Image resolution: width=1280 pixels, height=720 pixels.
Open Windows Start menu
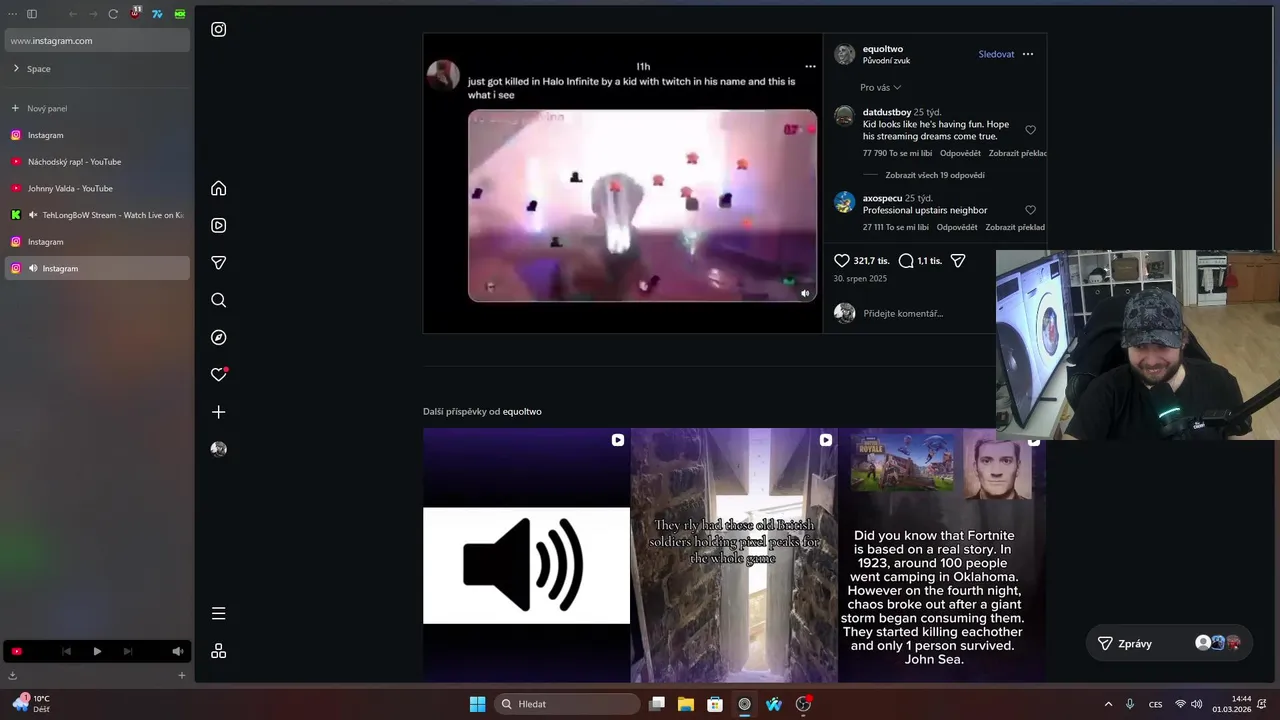[478, 704]
